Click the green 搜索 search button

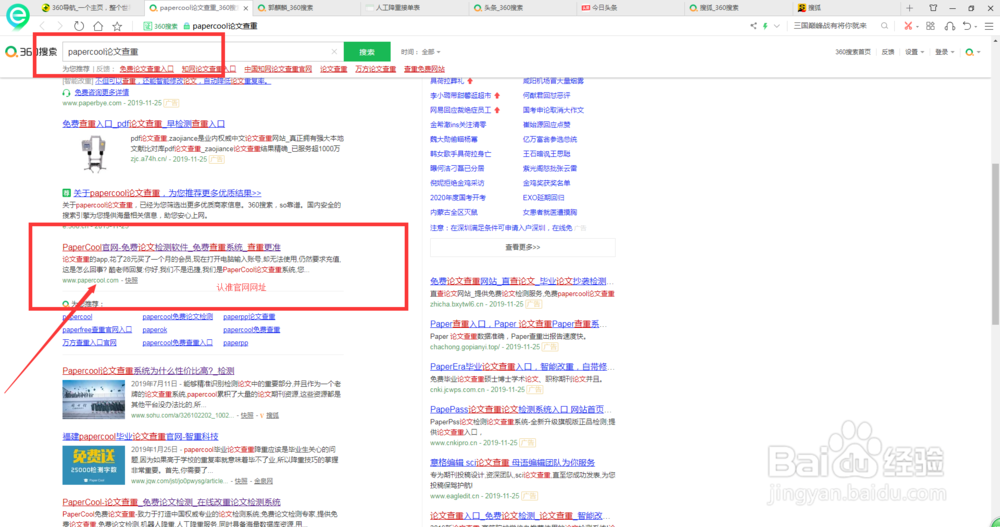[x=367, y=52]
